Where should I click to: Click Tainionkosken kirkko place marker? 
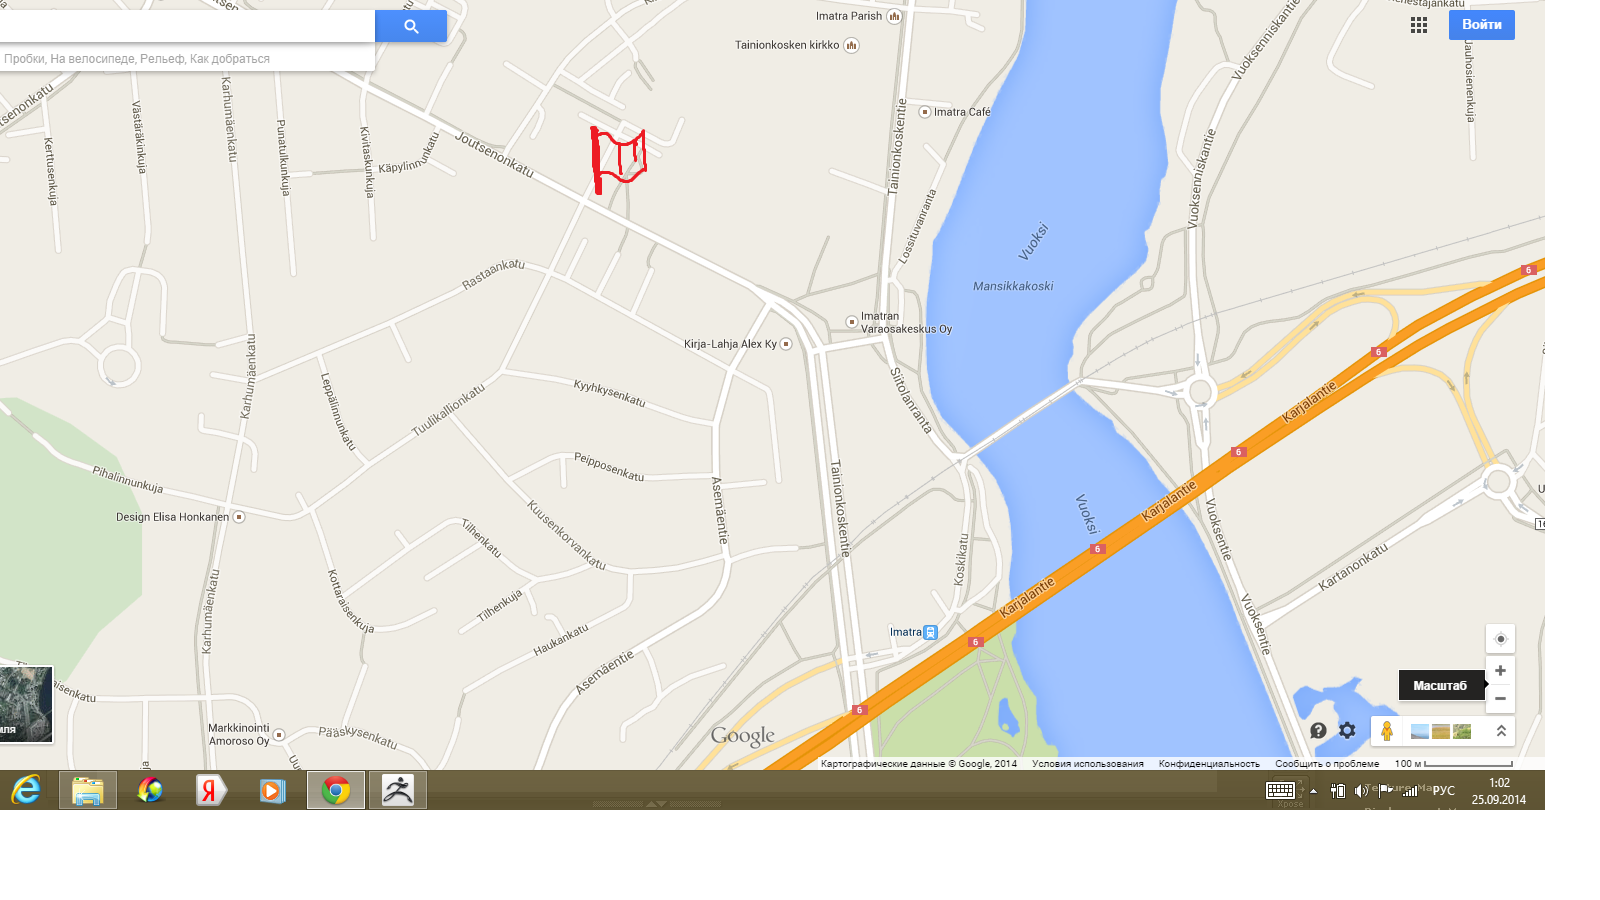(851, 45)
